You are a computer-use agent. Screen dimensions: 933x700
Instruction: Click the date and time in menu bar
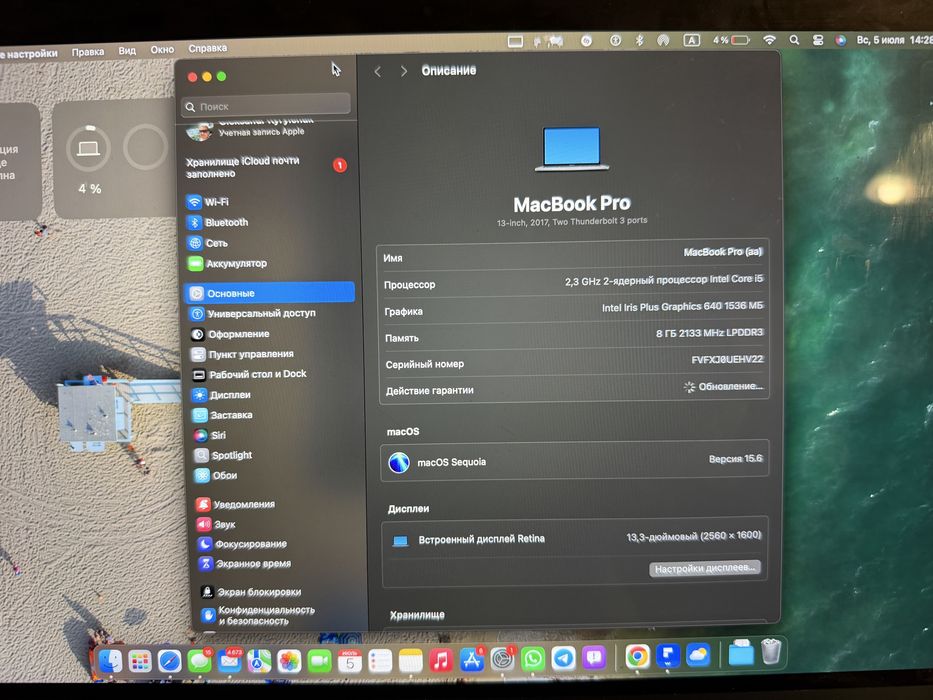pyautogui.click(x=894, y=40)
